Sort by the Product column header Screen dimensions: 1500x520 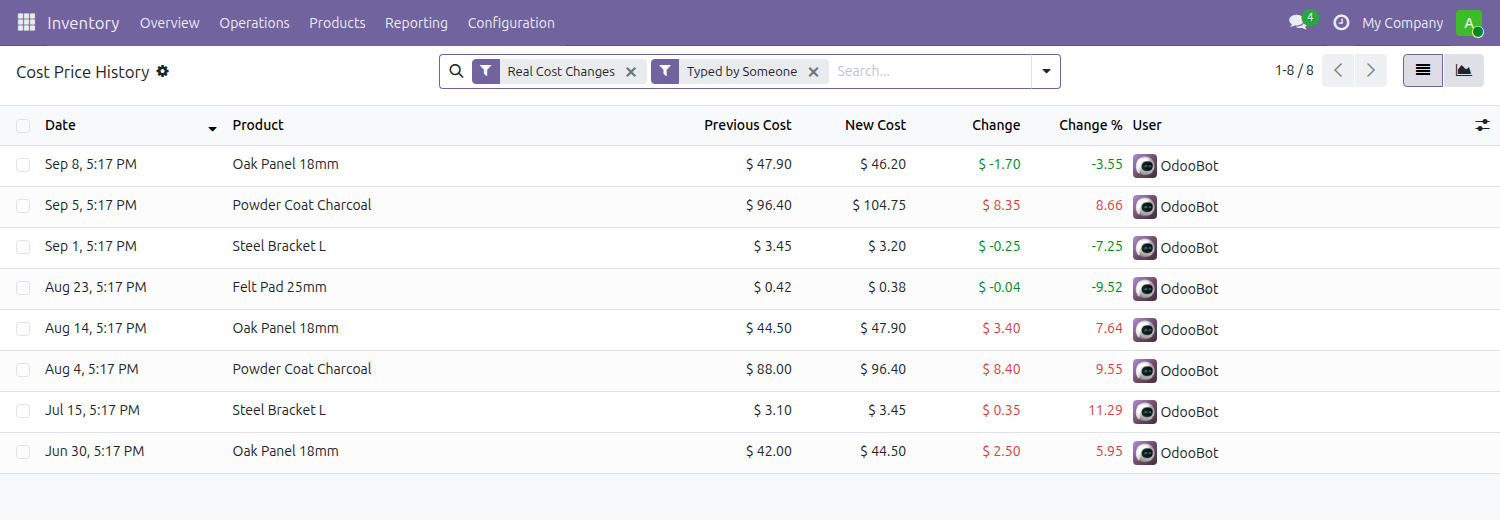258,125
